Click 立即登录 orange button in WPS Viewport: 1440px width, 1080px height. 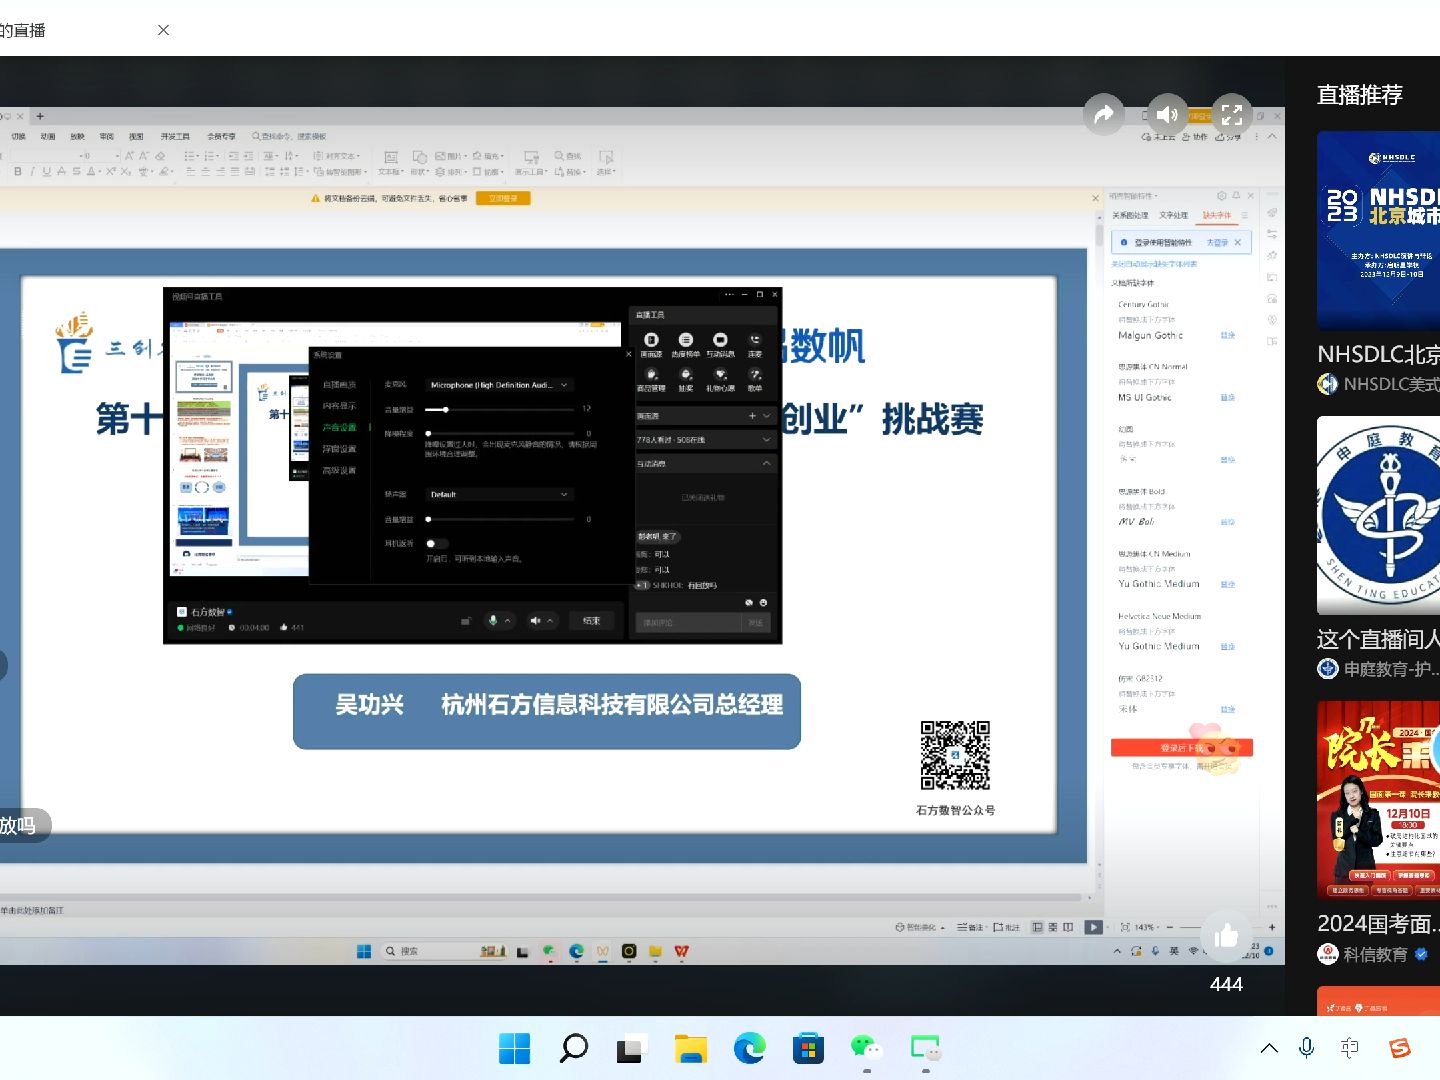[x=503, y=199]
